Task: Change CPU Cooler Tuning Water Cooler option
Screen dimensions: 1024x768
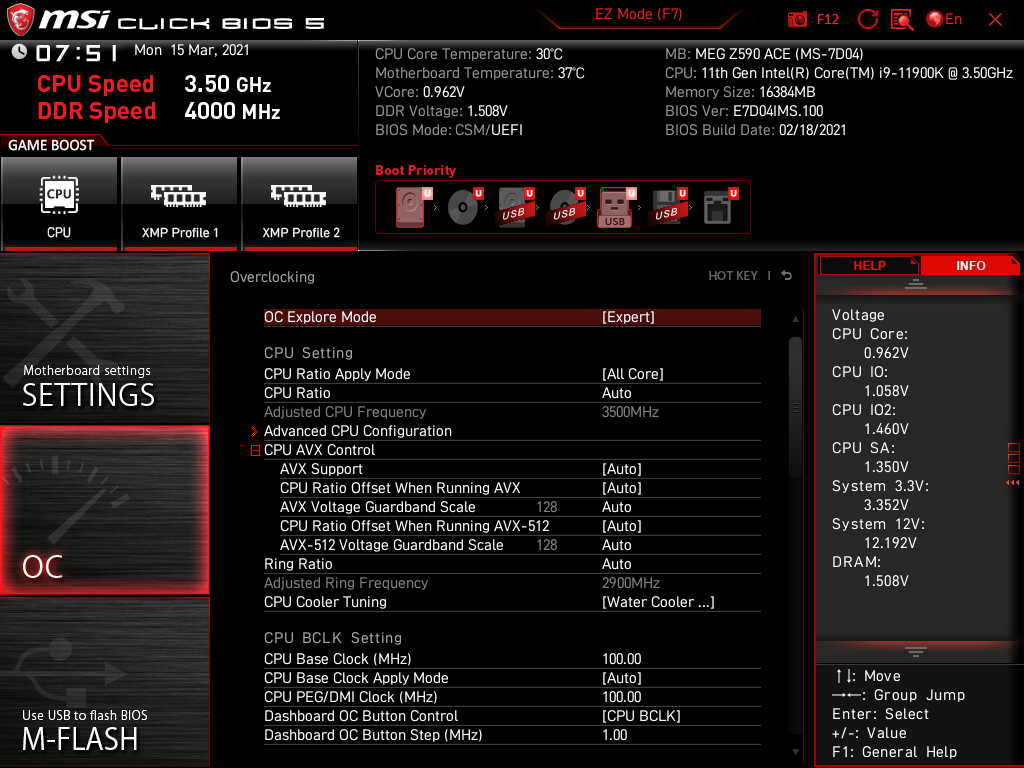Action: click(x=658, y=602)
